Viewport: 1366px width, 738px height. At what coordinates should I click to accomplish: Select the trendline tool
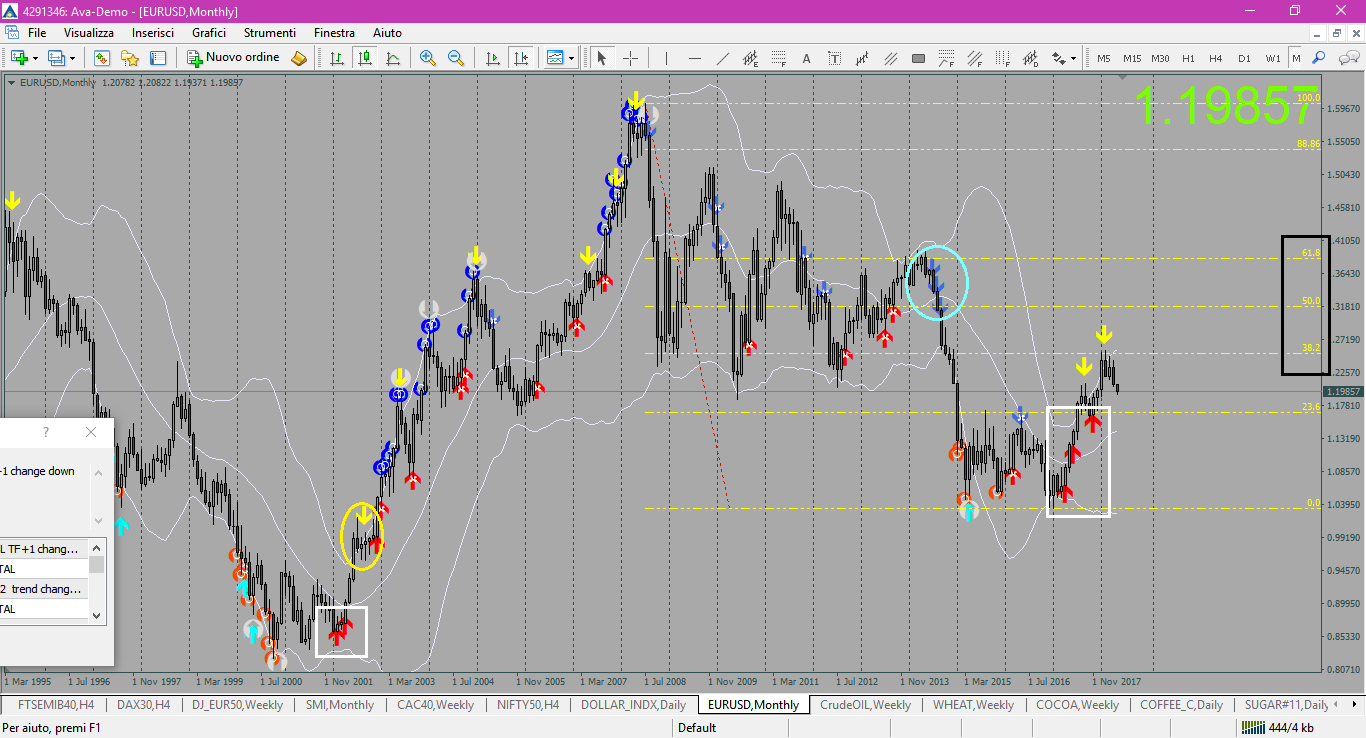tap(722, 58)
